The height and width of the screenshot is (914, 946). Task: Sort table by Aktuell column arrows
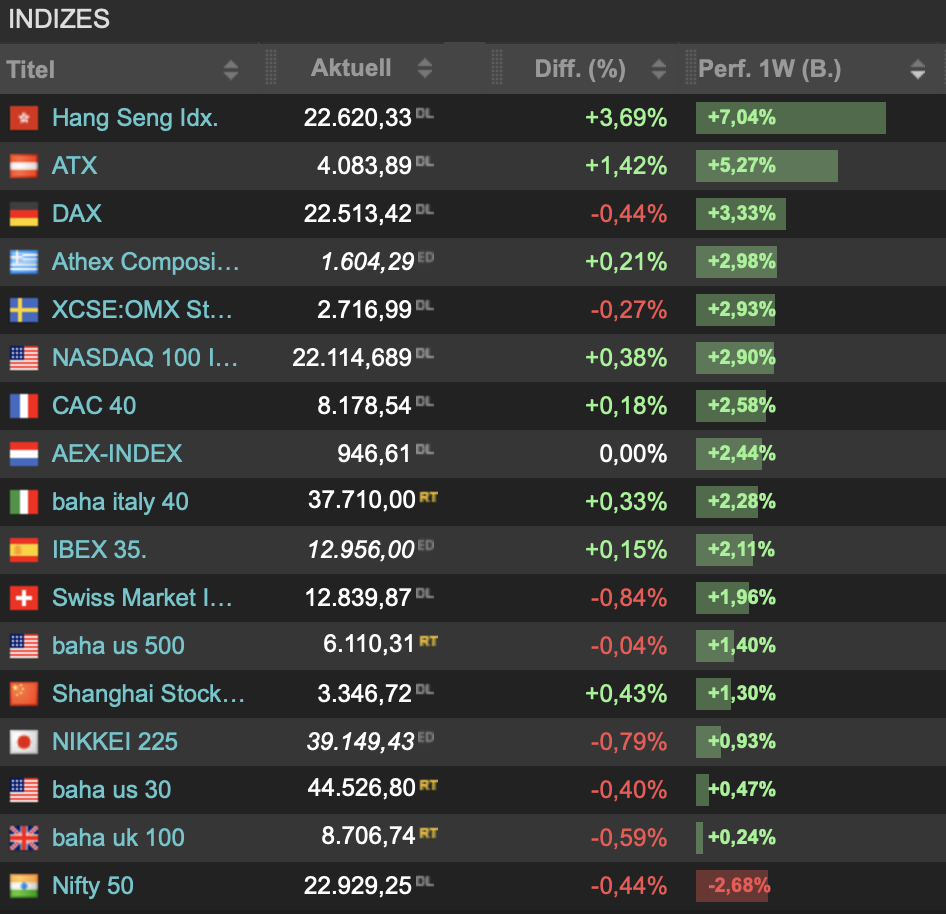(x=425, y=68)
